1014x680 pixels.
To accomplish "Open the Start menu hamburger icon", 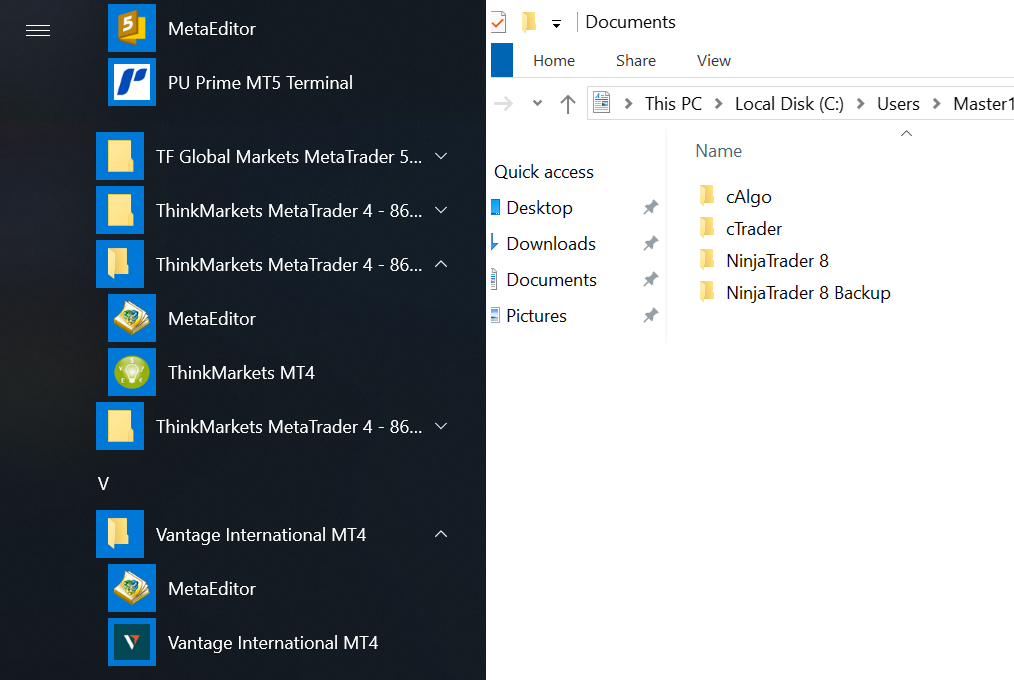I will [x=38, y=30].
